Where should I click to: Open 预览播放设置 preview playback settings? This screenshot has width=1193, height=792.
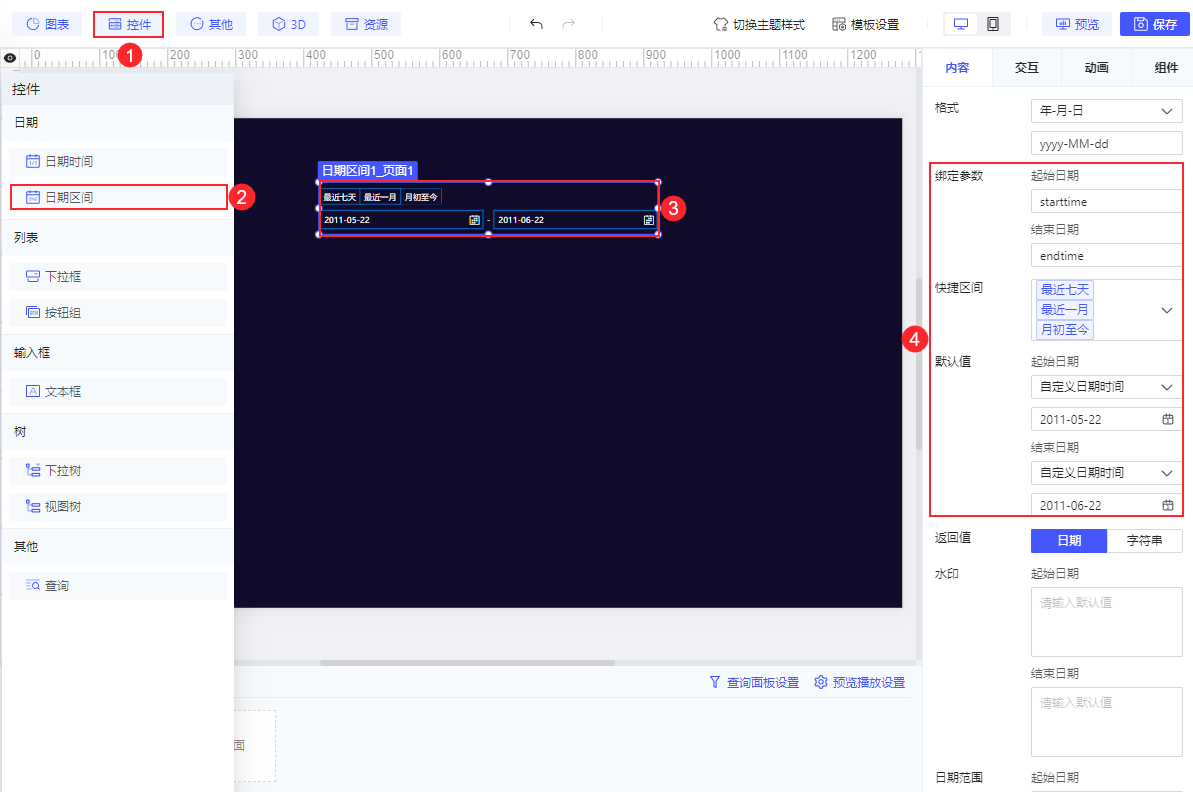[860, 682]
